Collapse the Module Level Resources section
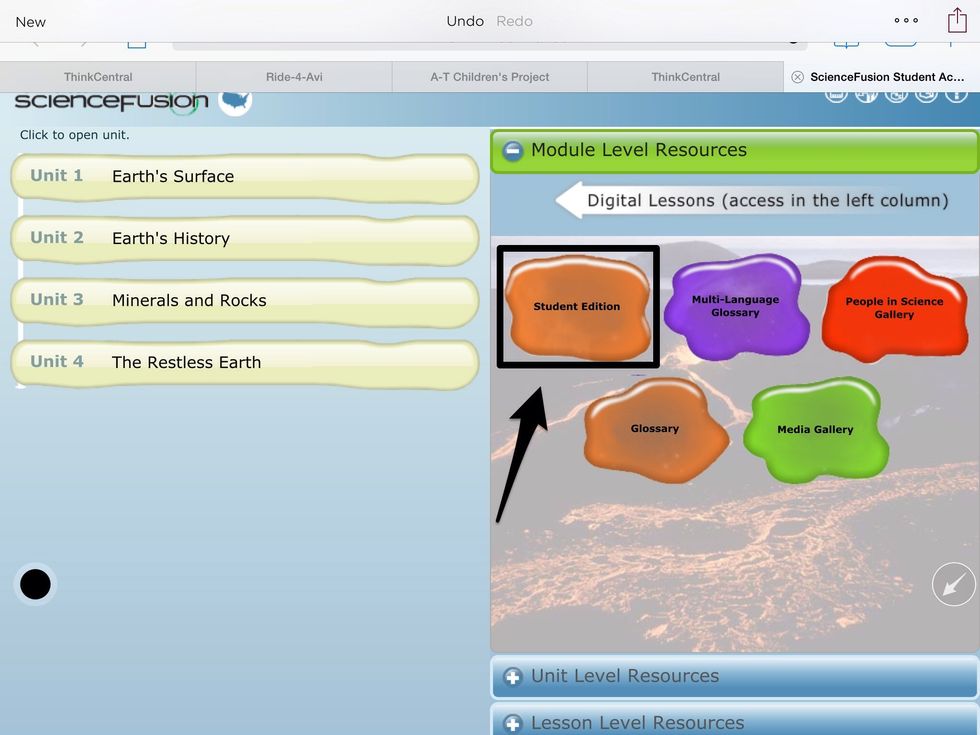Screen dimensions: 980x735 [513, 151]
